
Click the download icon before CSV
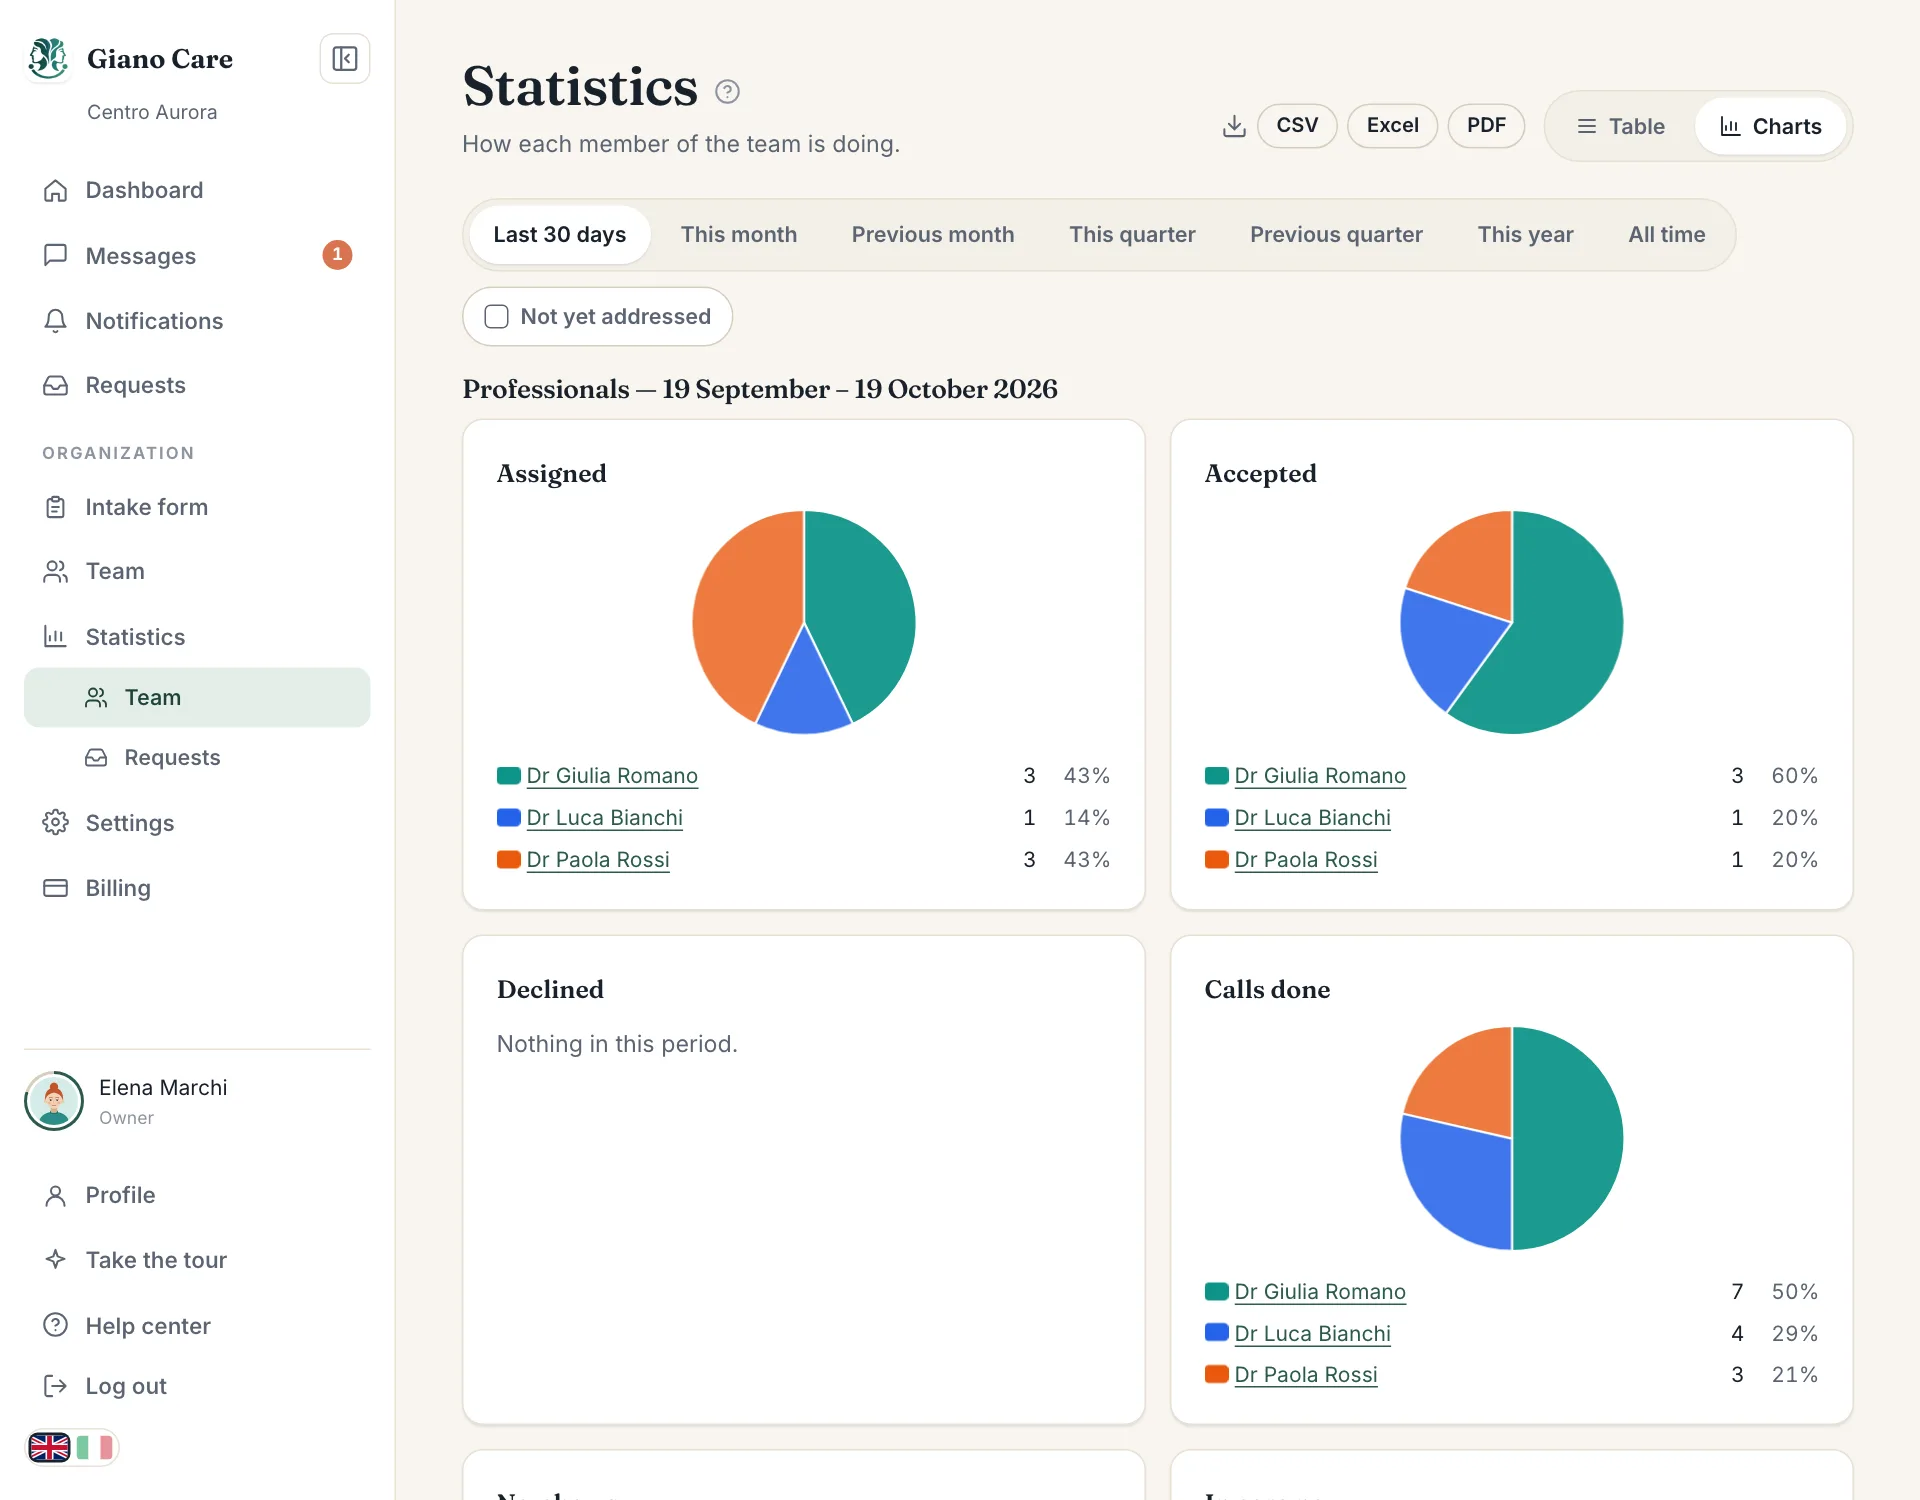(x=1234, y=126)
